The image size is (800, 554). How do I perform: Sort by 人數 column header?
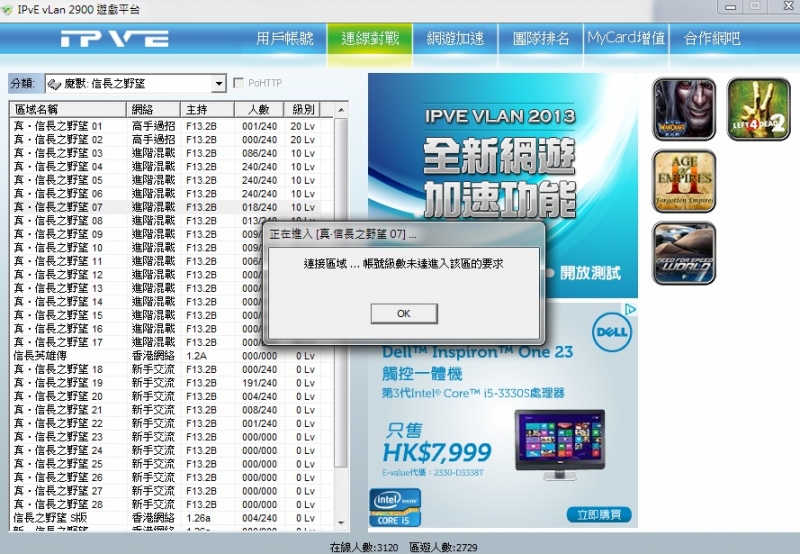click(259, 109)
